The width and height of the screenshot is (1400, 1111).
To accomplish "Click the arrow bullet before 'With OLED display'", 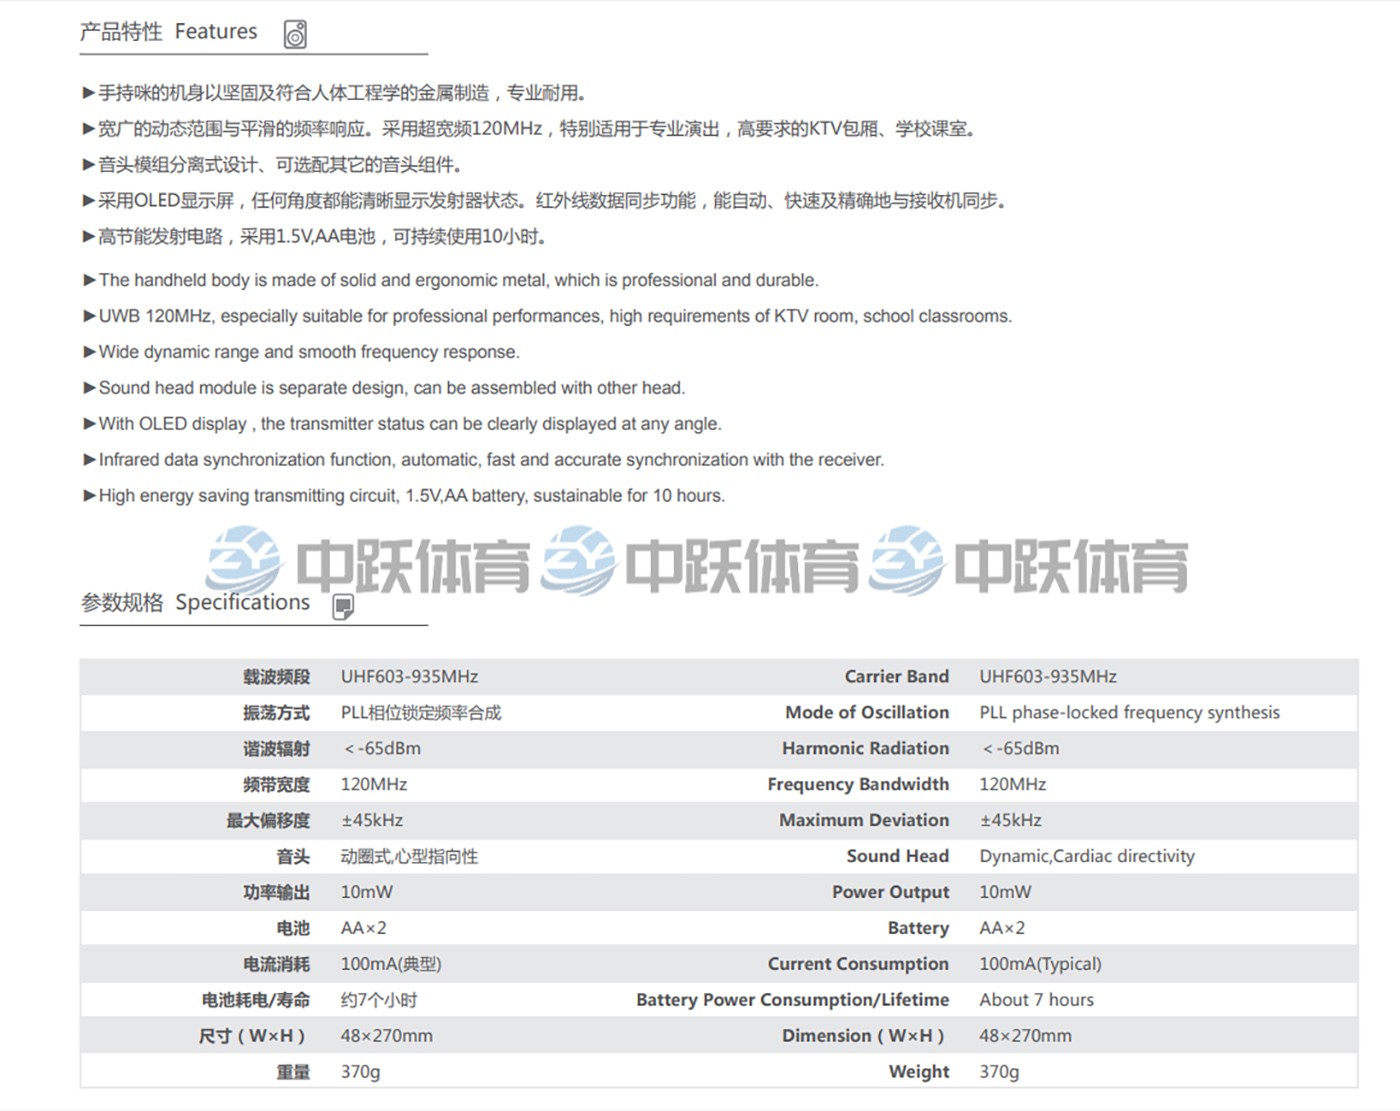I will tap(89, 424).
